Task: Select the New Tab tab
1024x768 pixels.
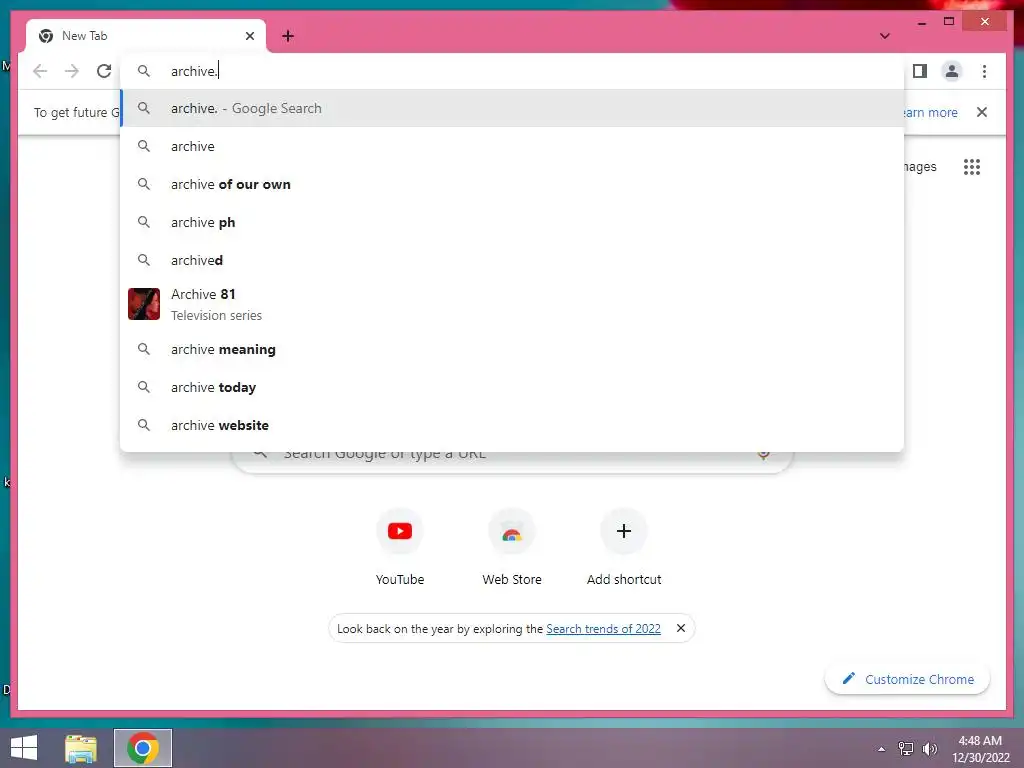Action: click(x=146, y=36)
